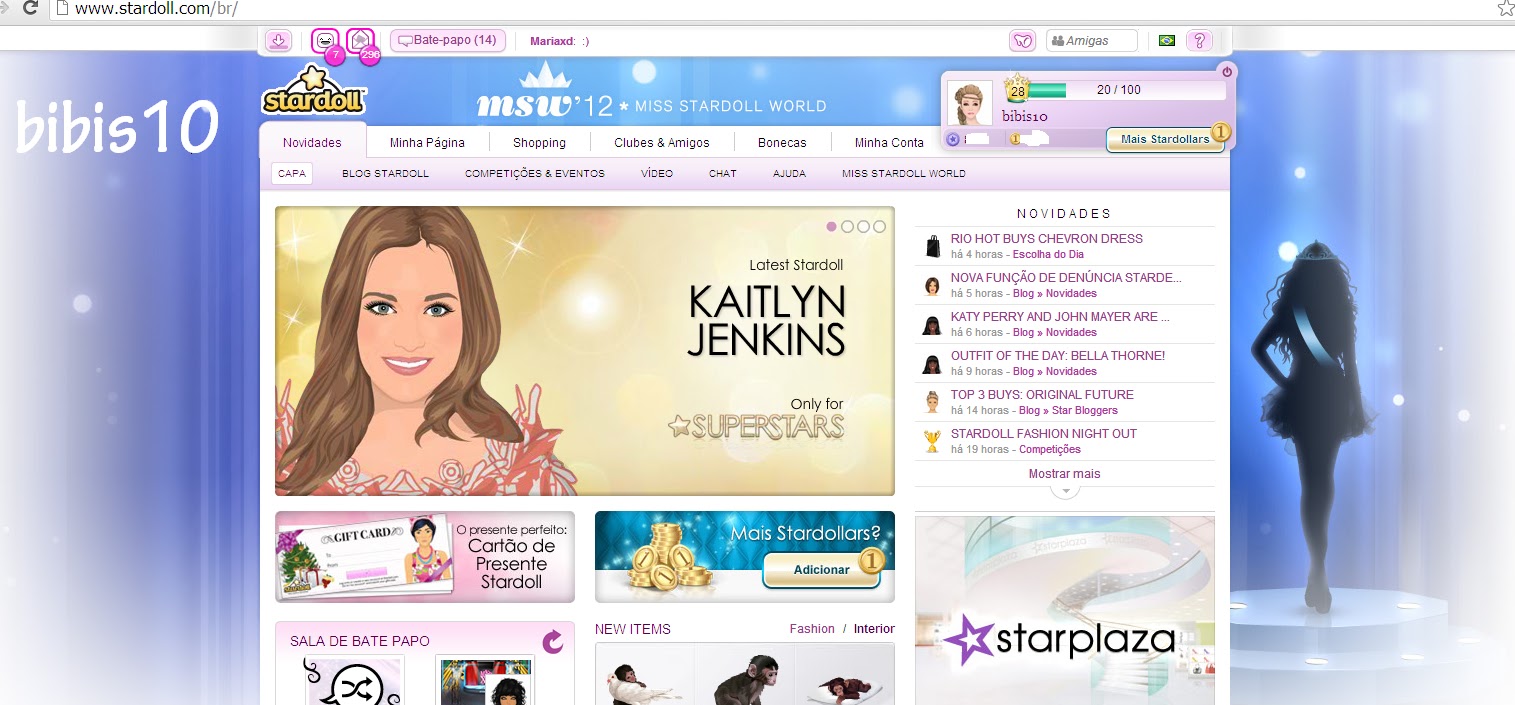Screen dimensions: 1515x705
Task: Select the first banner slide dot
Action: coord(831,227)
